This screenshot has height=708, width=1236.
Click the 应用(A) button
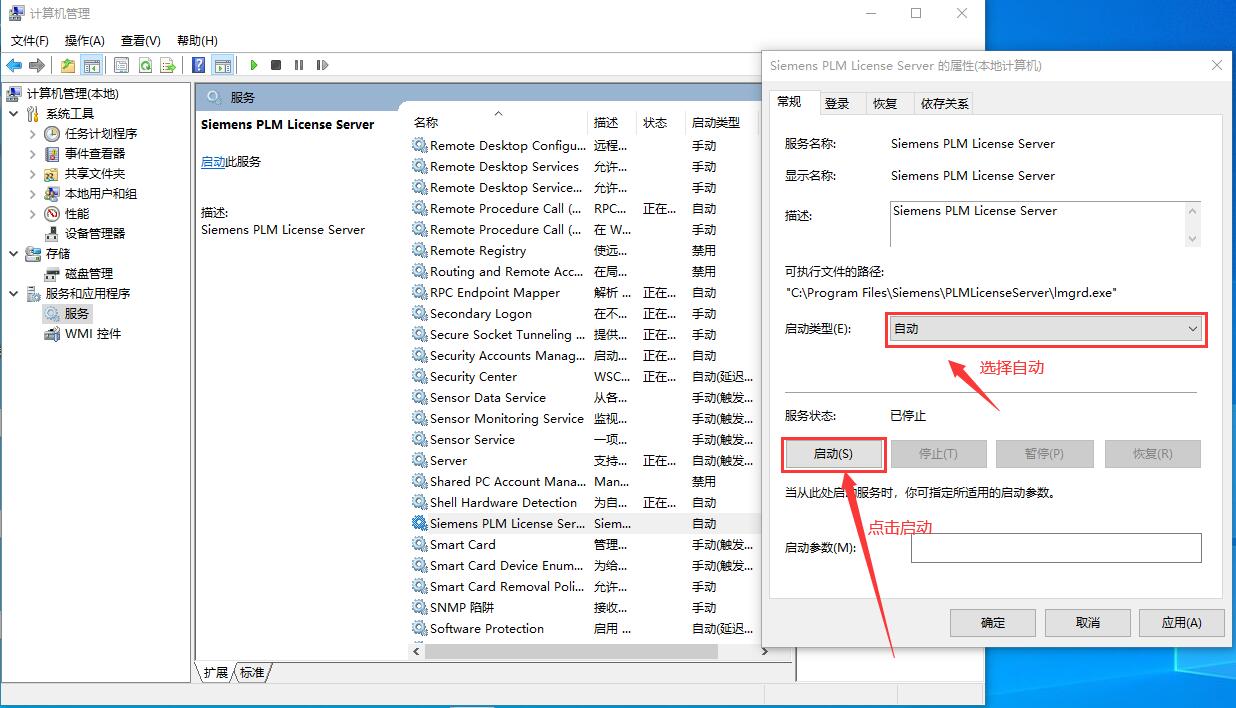[x=1180, y=622]
